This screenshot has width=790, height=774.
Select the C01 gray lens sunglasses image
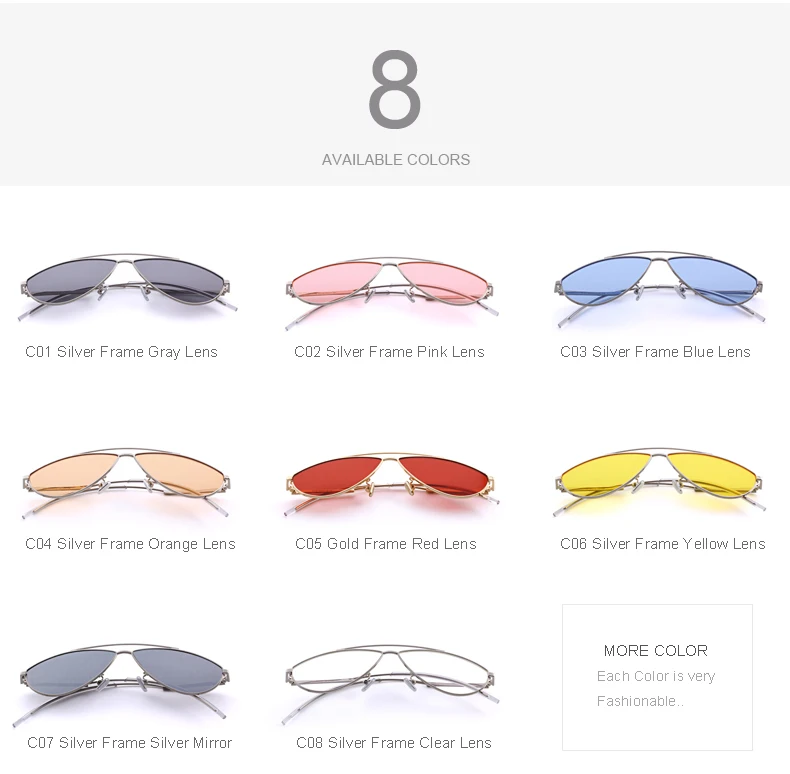(x=127, y=286)
